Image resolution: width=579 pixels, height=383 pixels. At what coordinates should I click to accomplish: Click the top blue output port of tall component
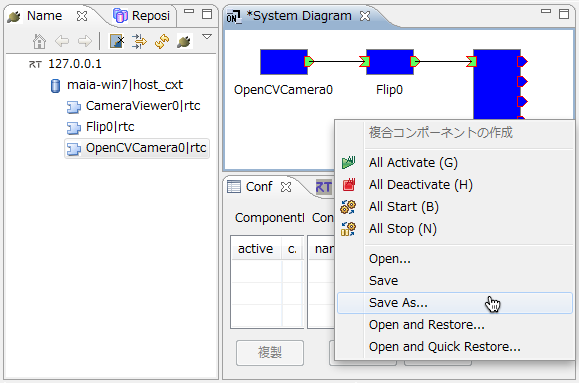point(523,61)
